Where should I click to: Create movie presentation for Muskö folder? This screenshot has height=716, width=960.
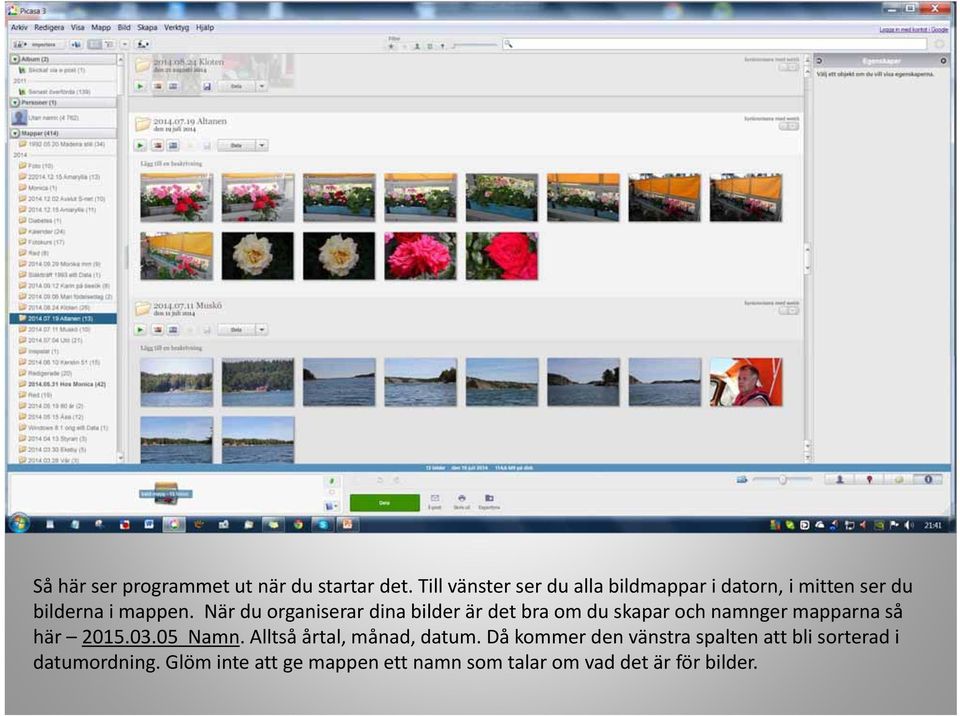(173, 330)
